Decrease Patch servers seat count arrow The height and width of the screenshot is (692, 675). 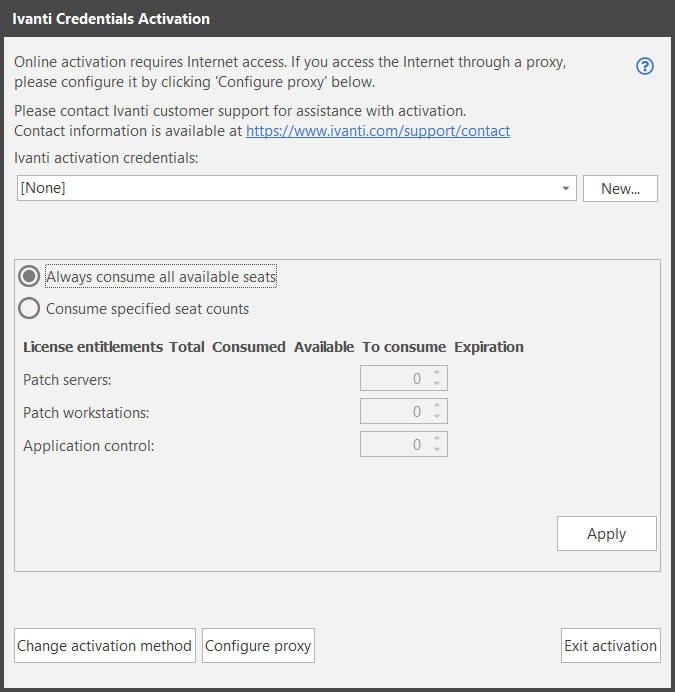(x=437, y=384)
